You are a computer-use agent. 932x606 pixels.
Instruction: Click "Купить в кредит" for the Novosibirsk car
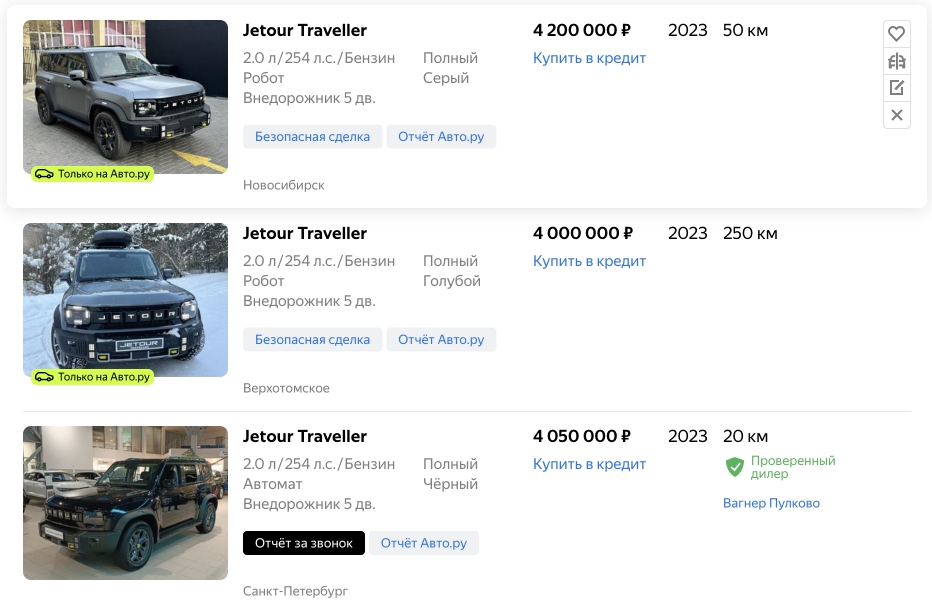point(589,58)
